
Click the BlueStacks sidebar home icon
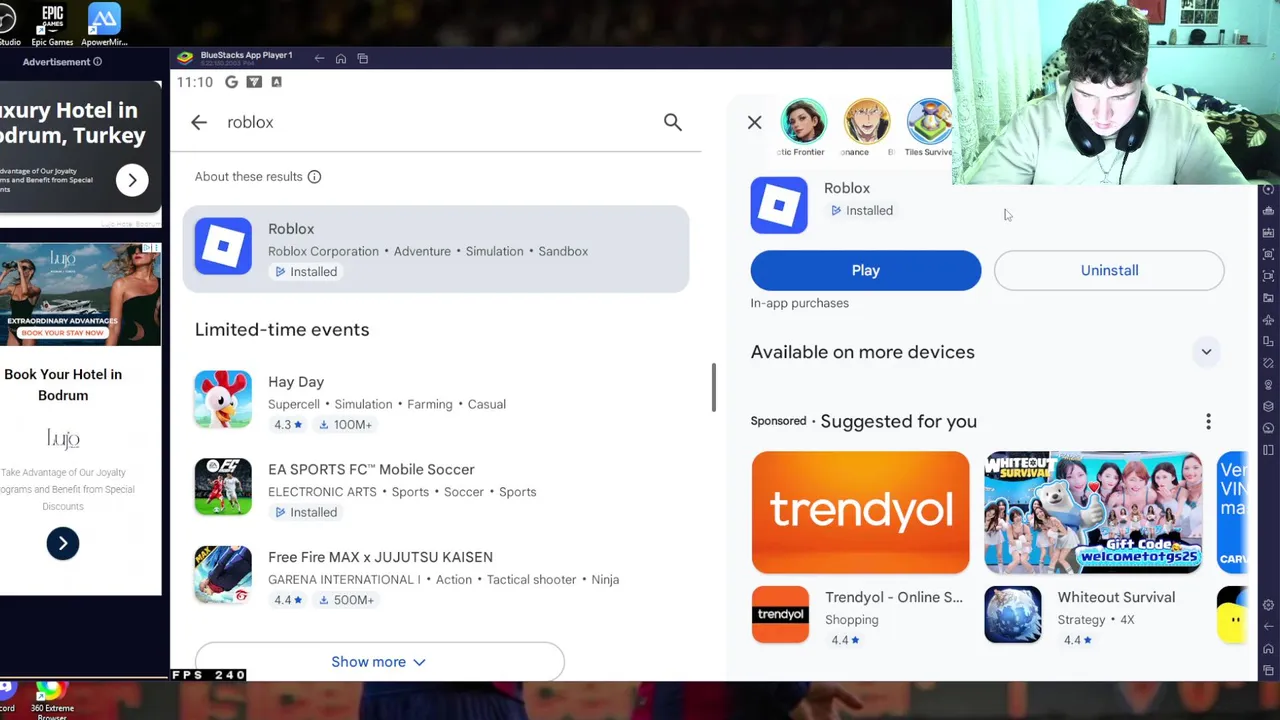[x=1269, y=649]
